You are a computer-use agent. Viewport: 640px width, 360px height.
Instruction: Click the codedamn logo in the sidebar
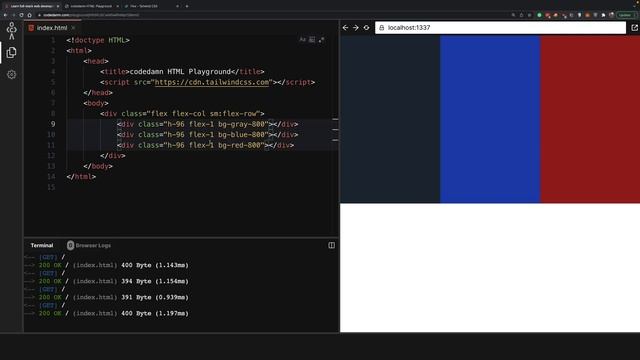pos(11,31)
